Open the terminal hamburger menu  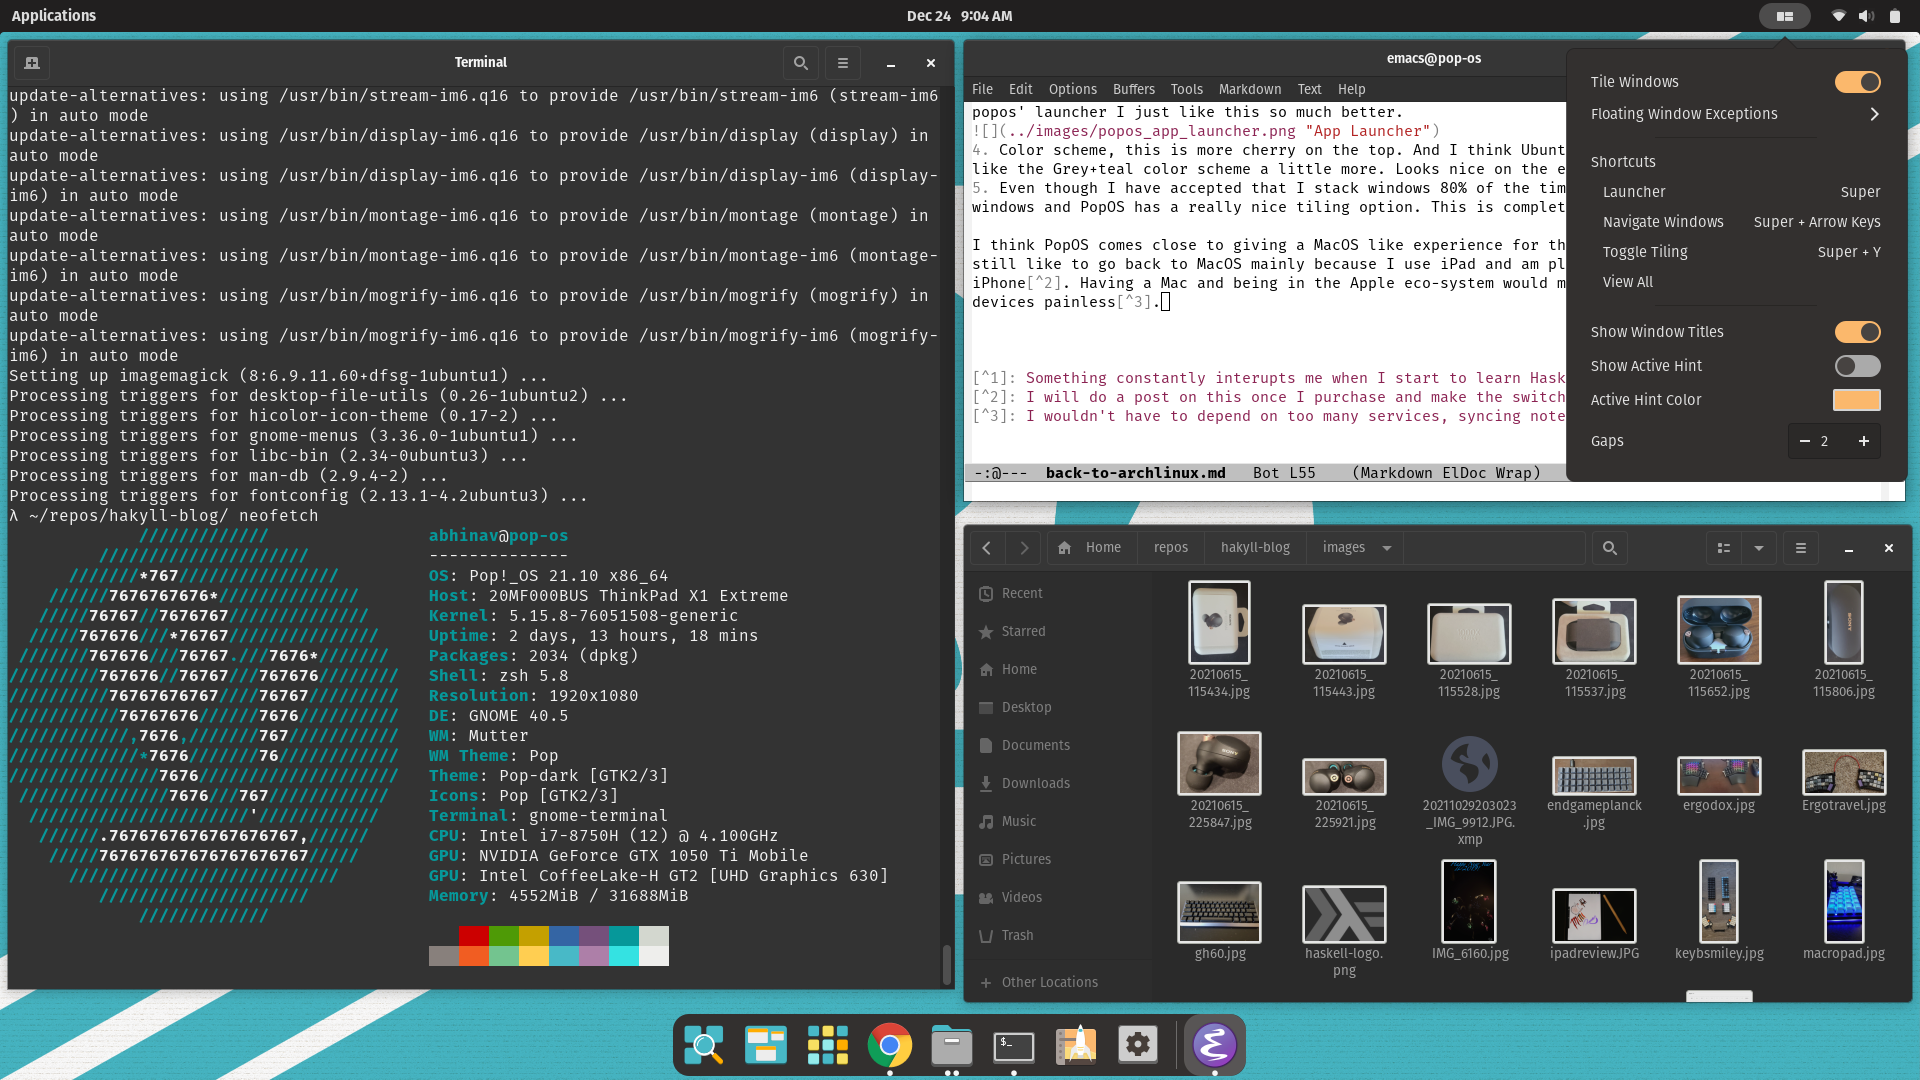tap(842, 62)
